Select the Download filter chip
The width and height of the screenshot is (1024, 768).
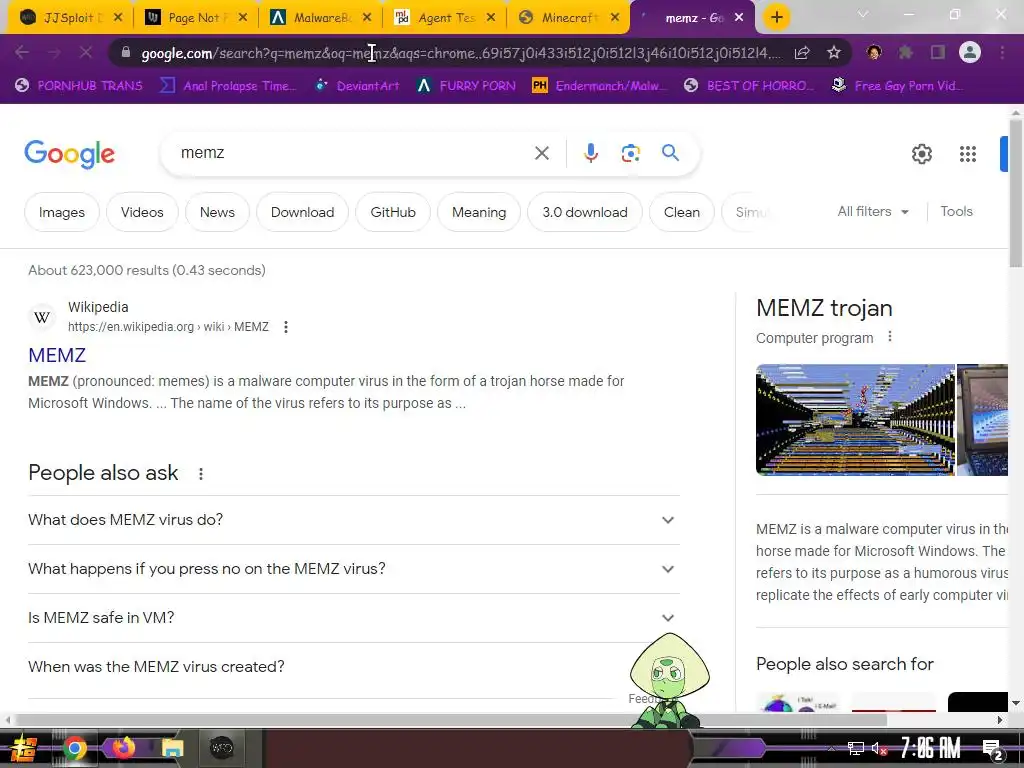pyautogui.click(x=302, y=212)
